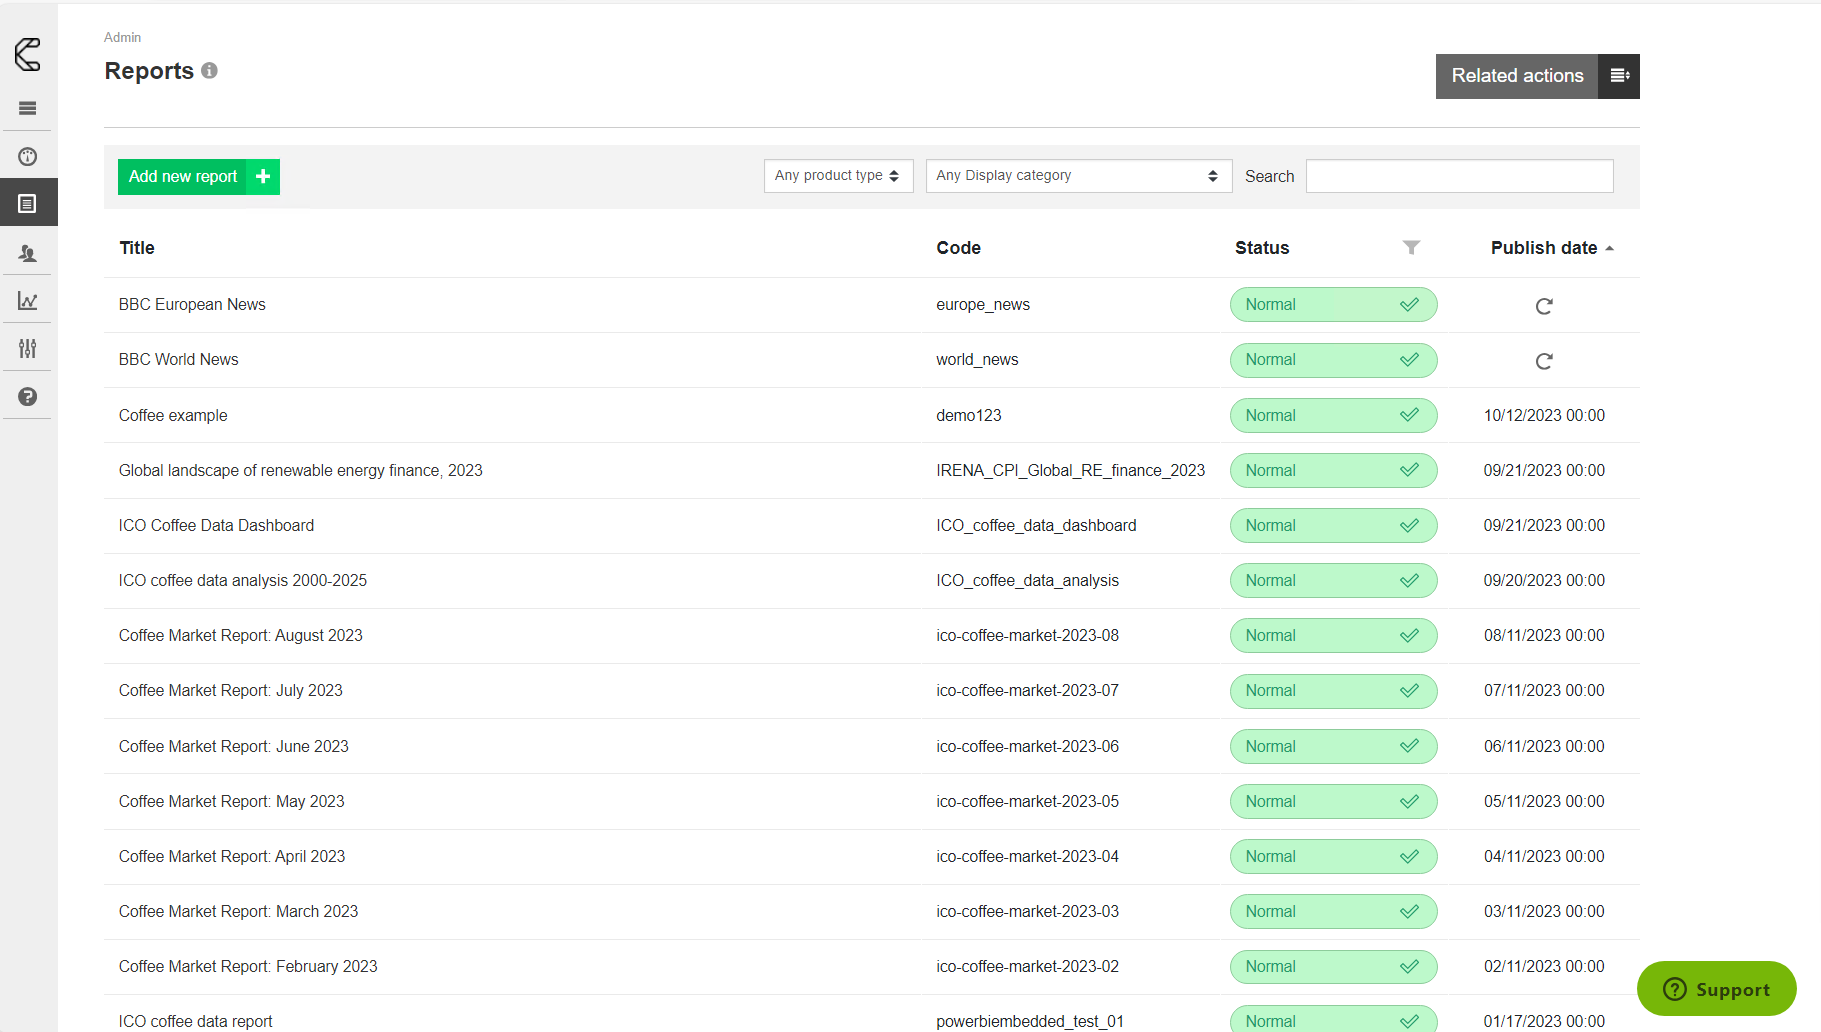This screenshot has height=1032, width=1821.
Task: Toggle Normal status of ICO Coffee Data Dashboard
Action: (x=1333, y=526)
